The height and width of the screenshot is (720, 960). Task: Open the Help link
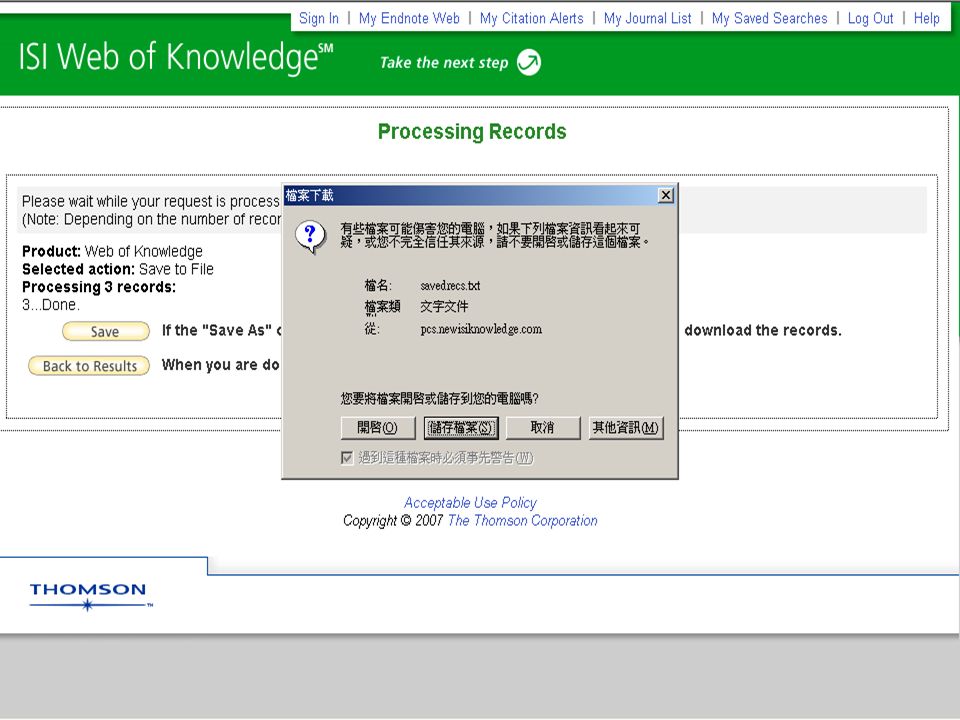pos(926,18)
